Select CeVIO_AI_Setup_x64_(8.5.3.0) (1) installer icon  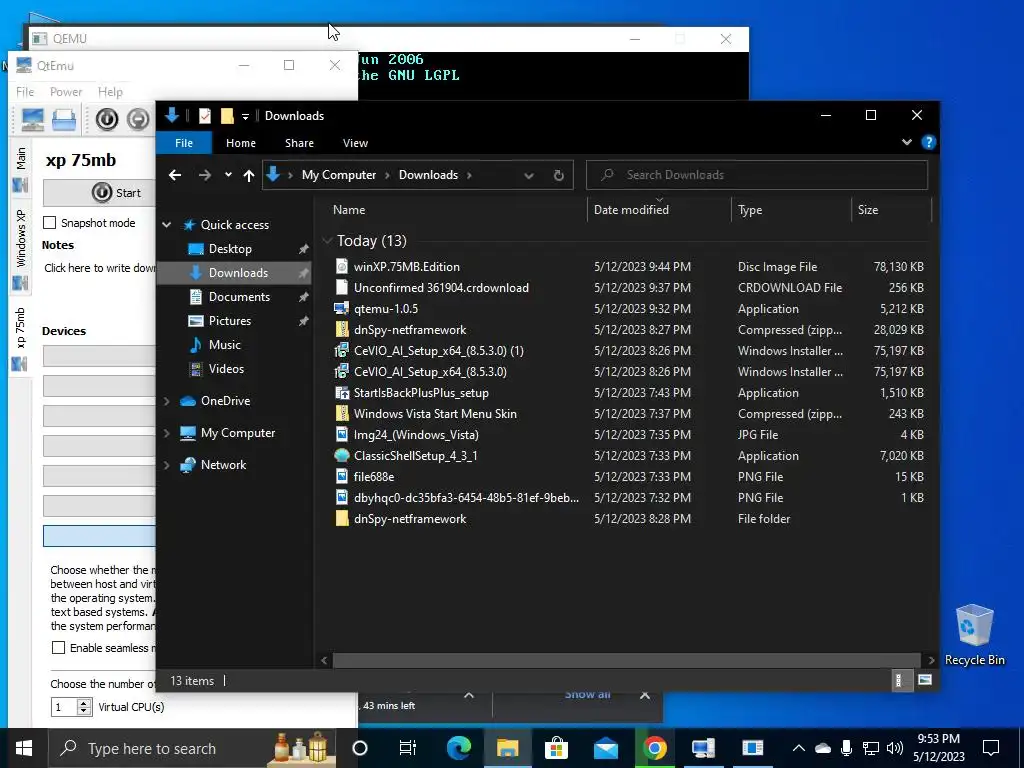(342, 351)
